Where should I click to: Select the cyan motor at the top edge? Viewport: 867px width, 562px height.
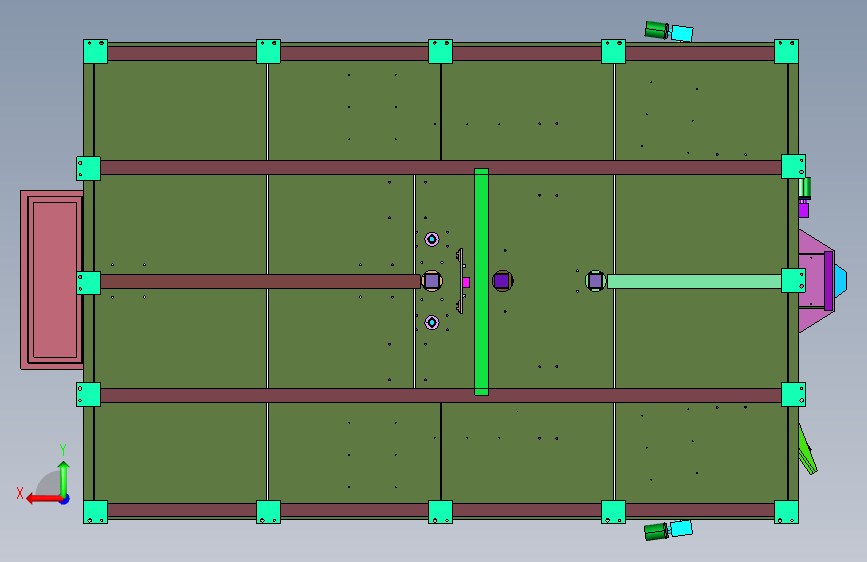click(x=682, y=33)
